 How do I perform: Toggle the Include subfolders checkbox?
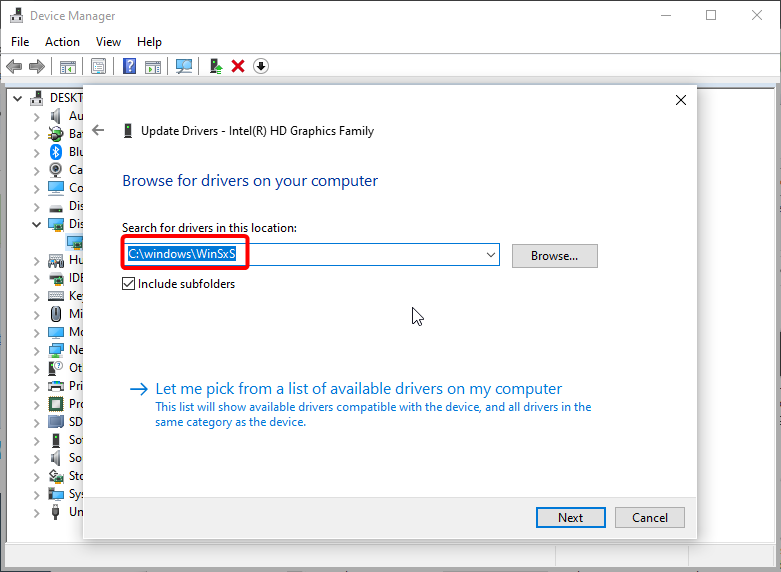(x=129, y=284)
